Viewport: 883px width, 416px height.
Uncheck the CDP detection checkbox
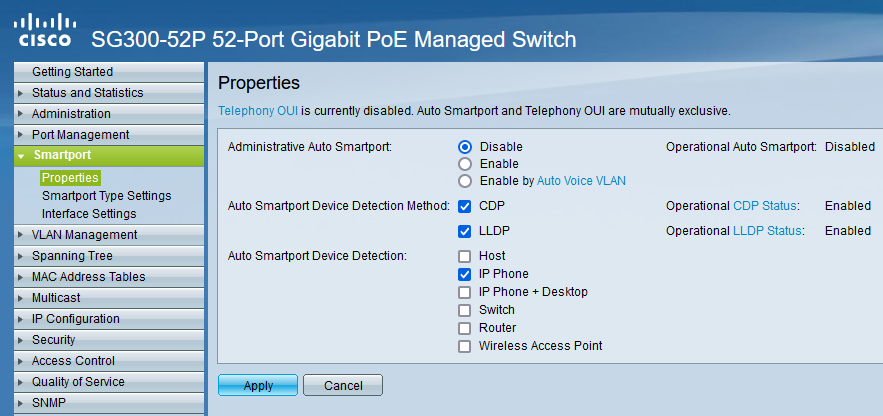click(x=465, y=206)
